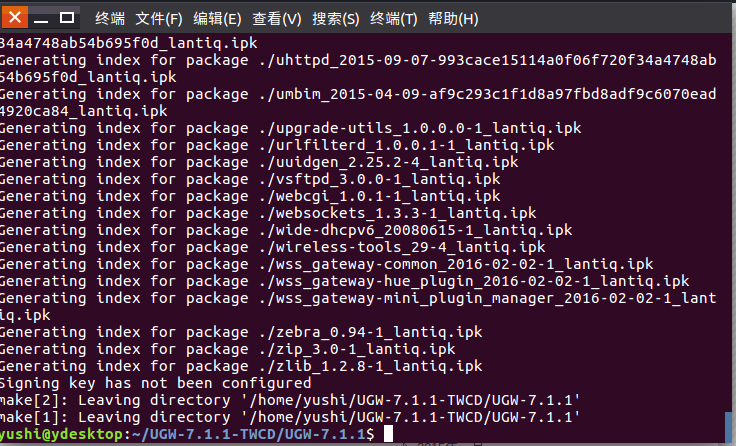The width and height of the screenshot is (736, 446).
Task: Click the zlib_1.2.8-1_lantiq.ipk package line
Action: point(241,366)
